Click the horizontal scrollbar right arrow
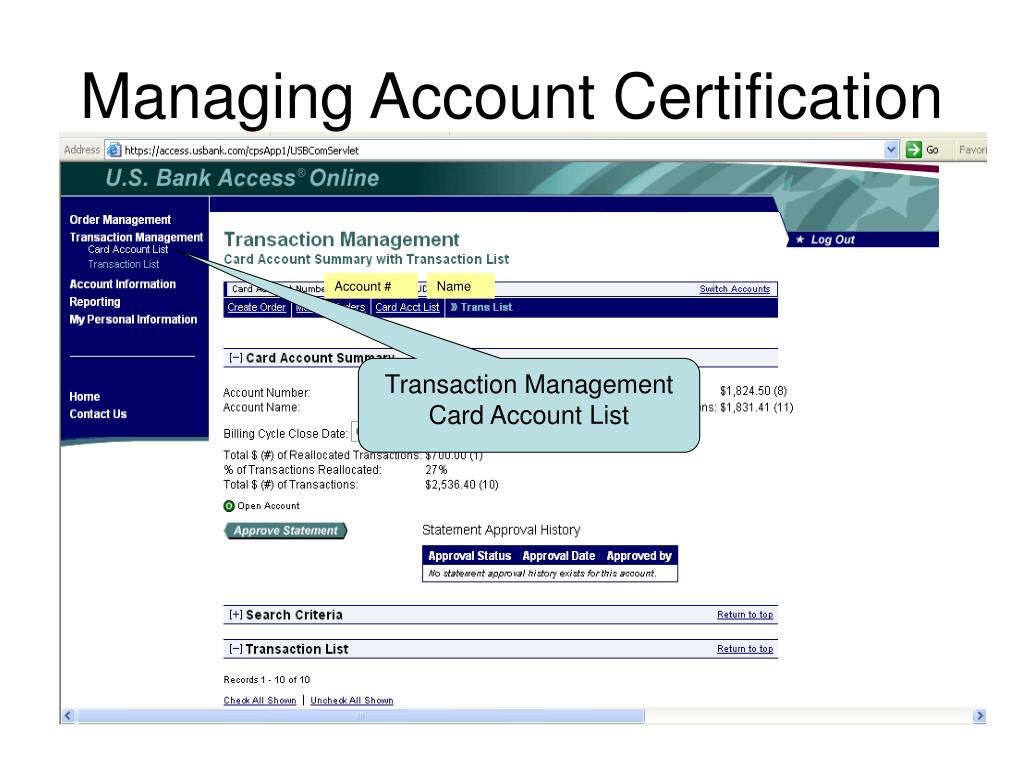Image resolution: width=1024 pixels, height=768 pixels. click(979, 716)
